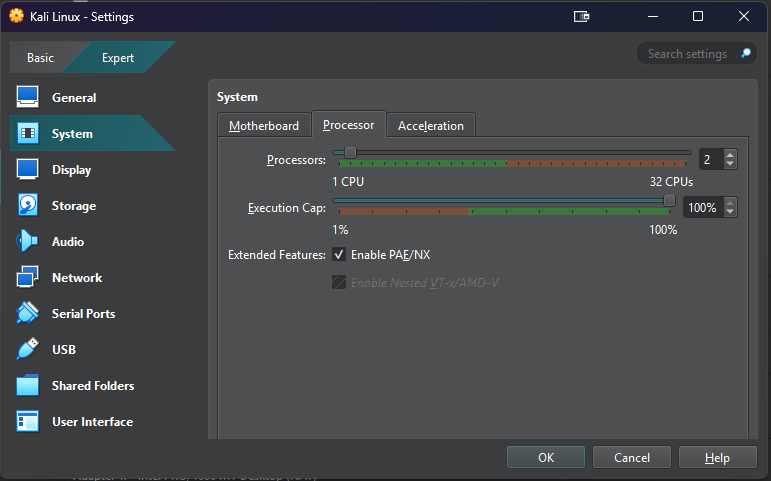Click the Cancel button
The width and height of the screenshot is (771, 481).
click(632, 457)
